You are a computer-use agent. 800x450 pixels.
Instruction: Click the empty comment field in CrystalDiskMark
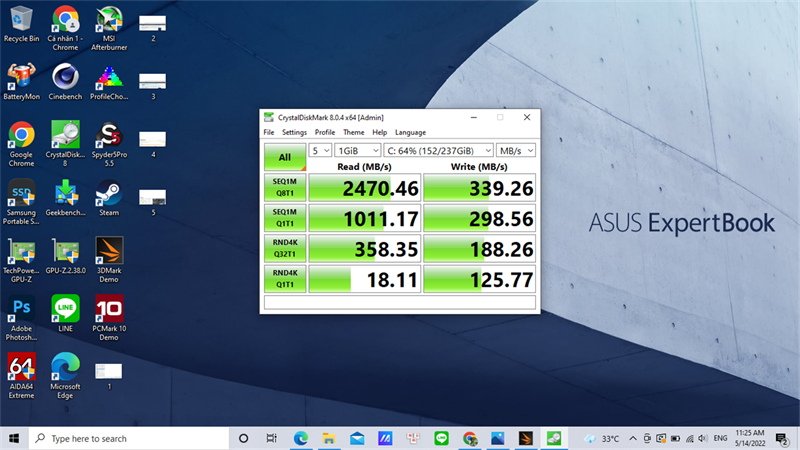click(x=400, y=302)
